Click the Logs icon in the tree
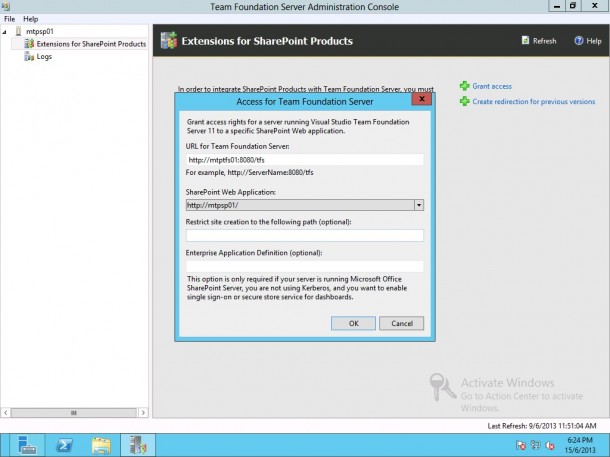This screenshot has width=610, height=457. tap(29, 57)
